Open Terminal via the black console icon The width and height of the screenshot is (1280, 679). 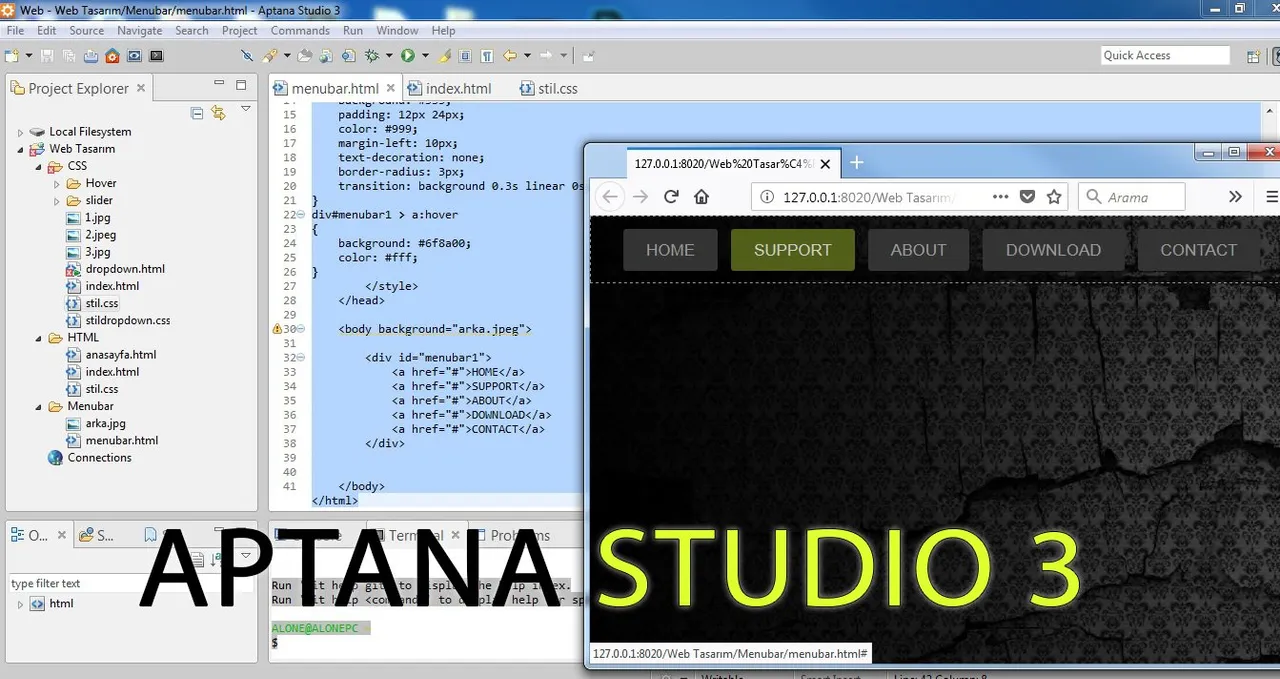coord(156,56)
